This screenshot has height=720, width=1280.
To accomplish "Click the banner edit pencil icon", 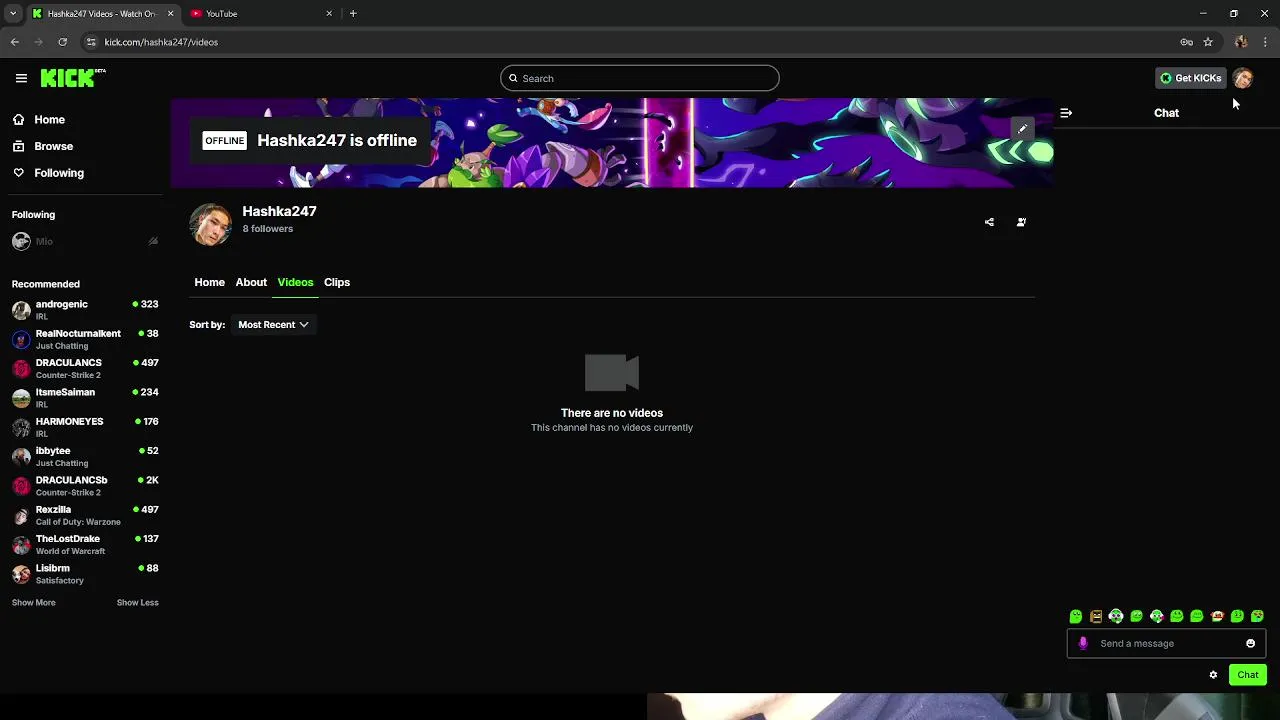I will coord(1022,129).
